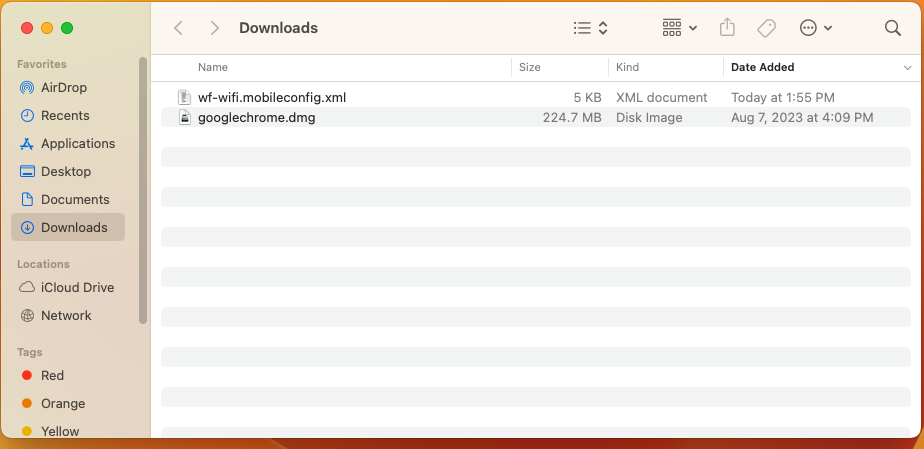
Task: Minimize the Finder window with yellow button
Action: coord(47,28)
